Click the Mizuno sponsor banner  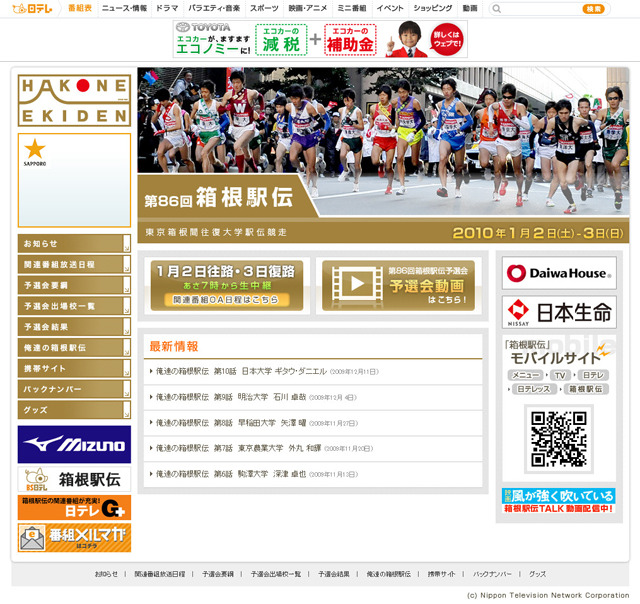[74, 444]
